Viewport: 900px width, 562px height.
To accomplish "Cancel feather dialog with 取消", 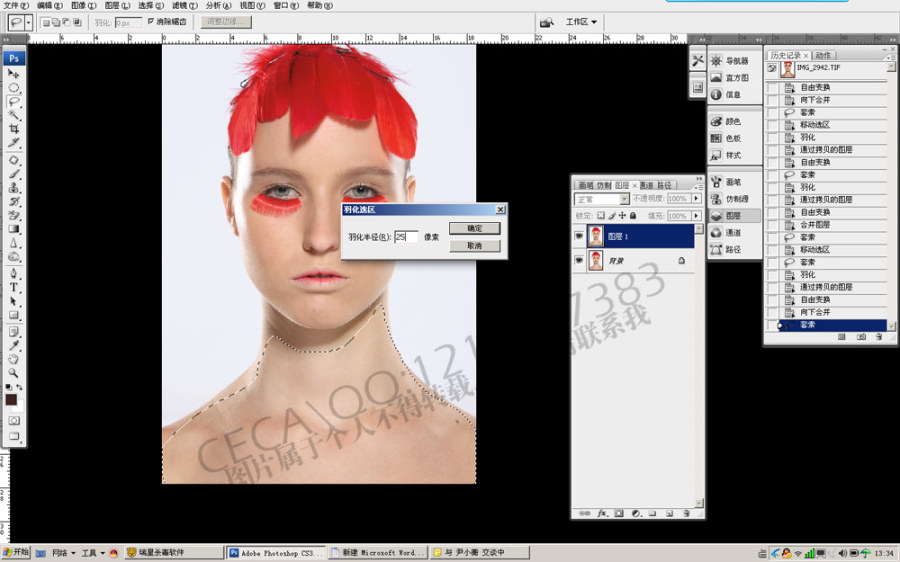I will (475, 246).
